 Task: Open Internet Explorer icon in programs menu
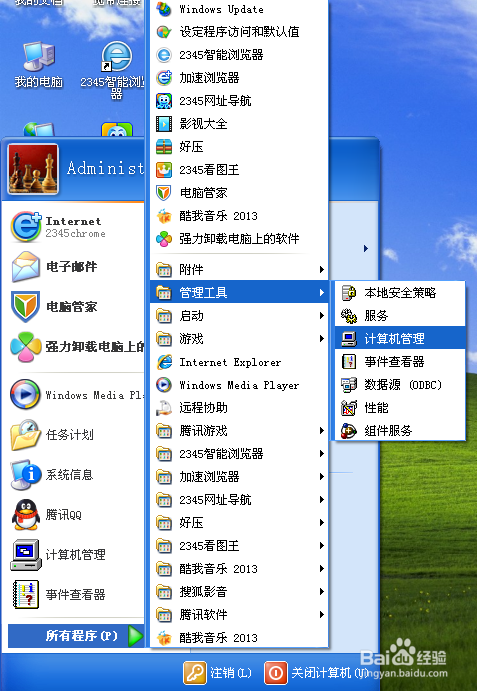(164, 362)
